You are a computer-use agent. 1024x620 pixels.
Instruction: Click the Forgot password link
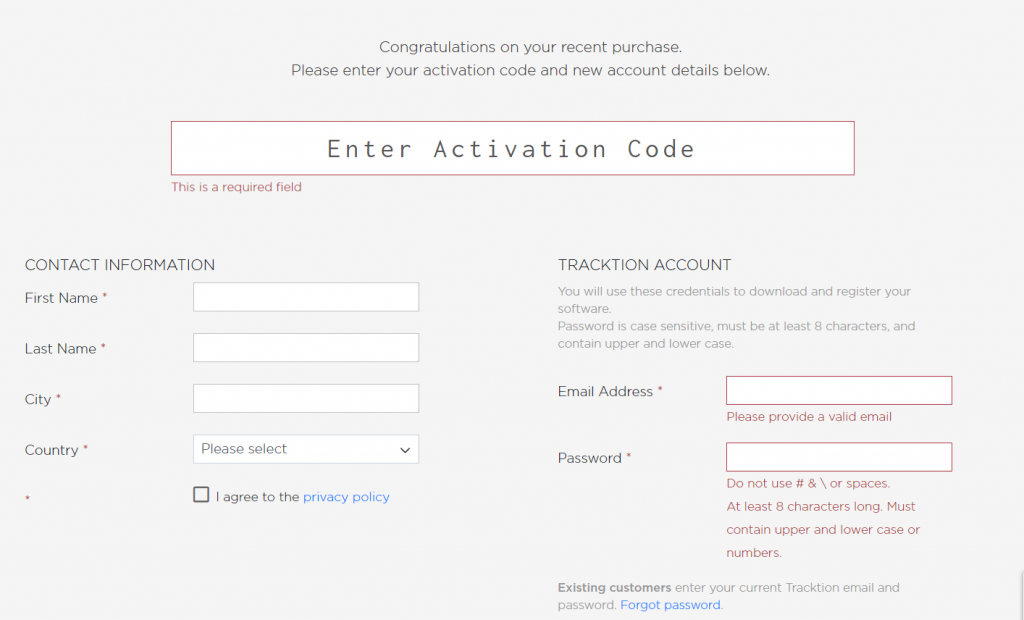670,604
